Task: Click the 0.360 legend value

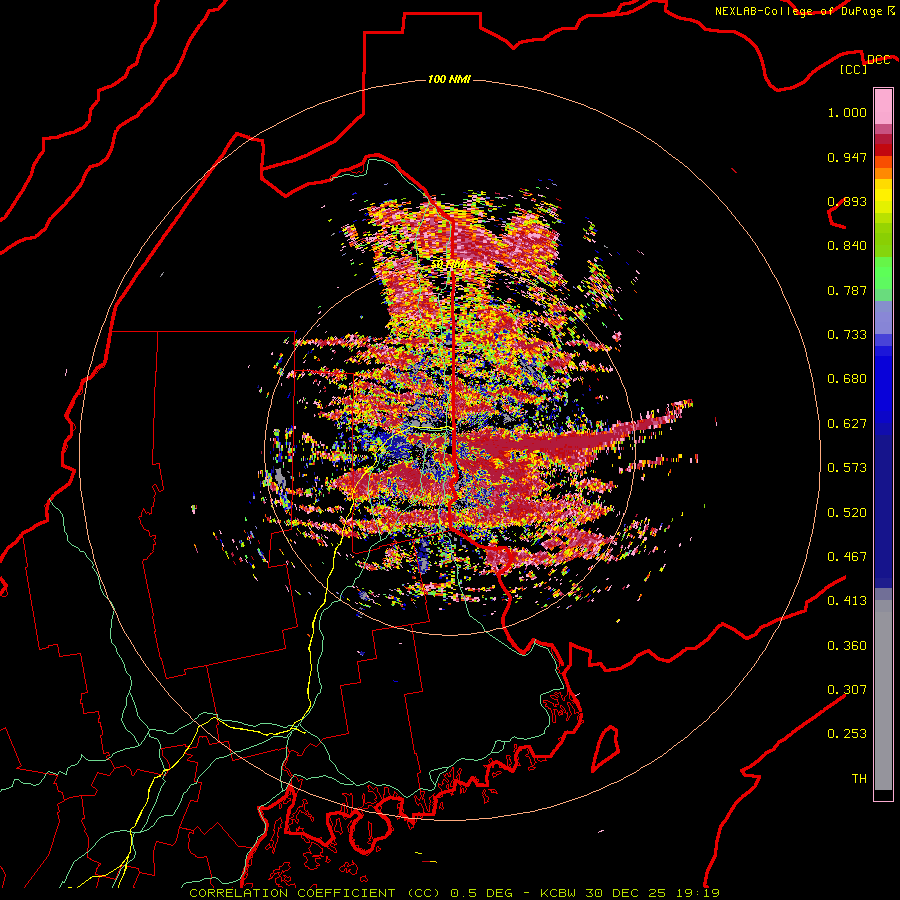Action: click(x=847, y=646)
